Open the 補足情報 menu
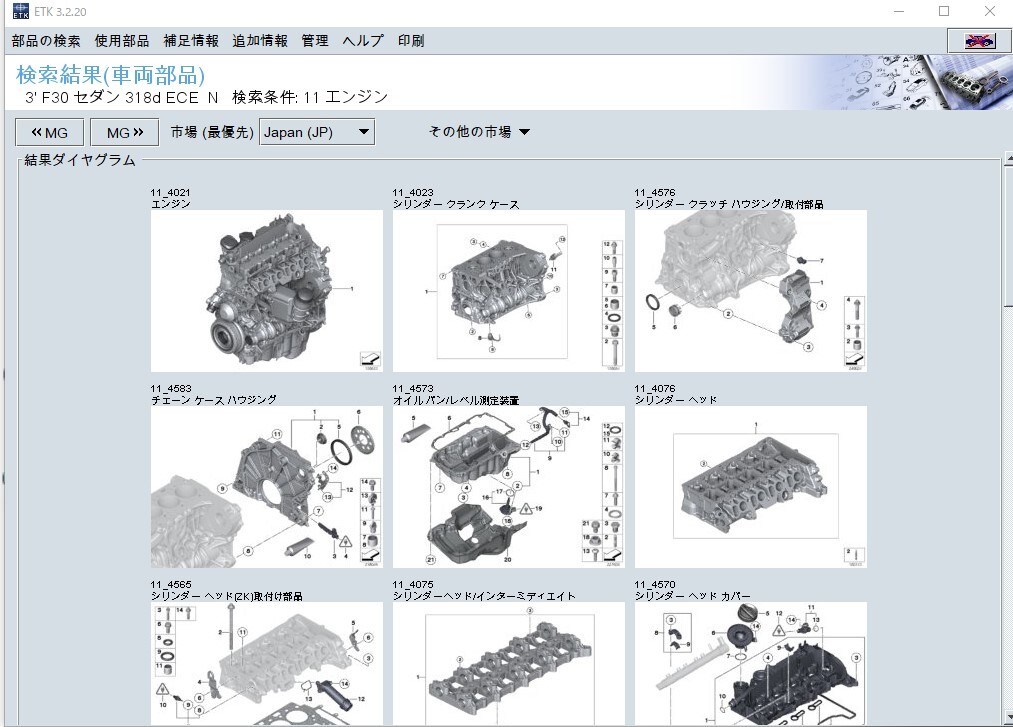1013x727 pixels. pos(190,41)
